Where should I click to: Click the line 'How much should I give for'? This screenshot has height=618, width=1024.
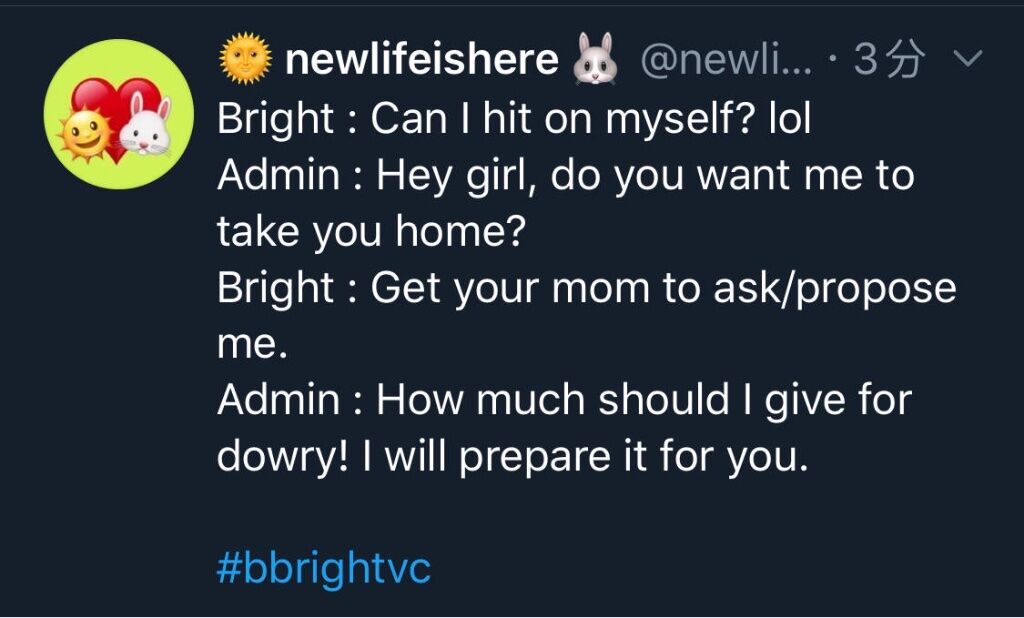(644, 400)
